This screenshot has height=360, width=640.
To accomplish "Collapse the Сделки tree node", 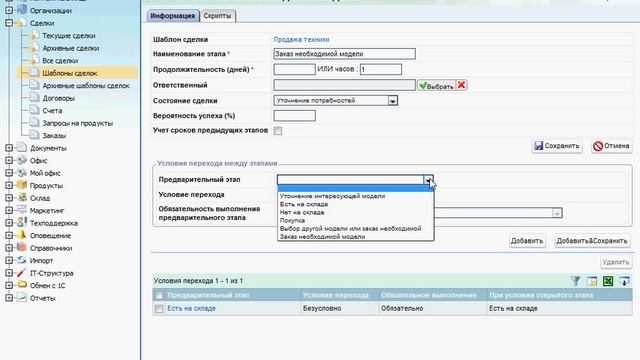I will point(9,23).
